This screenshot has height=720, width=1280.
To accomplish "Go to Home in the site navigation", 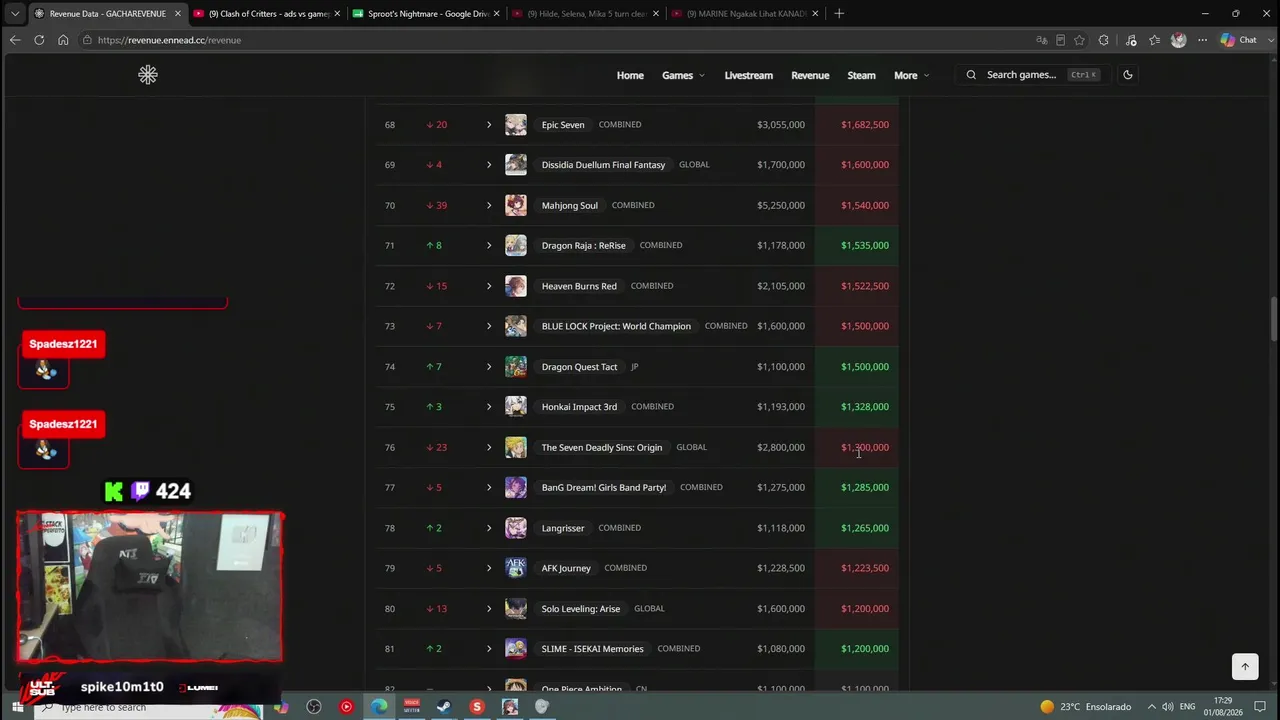I will (630, 75).
